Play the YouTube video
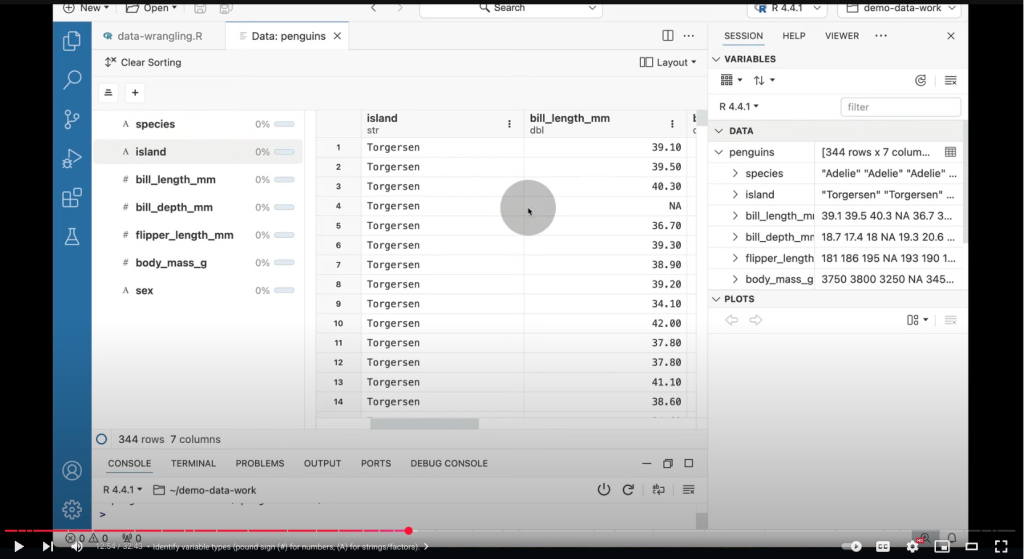The image size is (1024, 559). [18, 547]
